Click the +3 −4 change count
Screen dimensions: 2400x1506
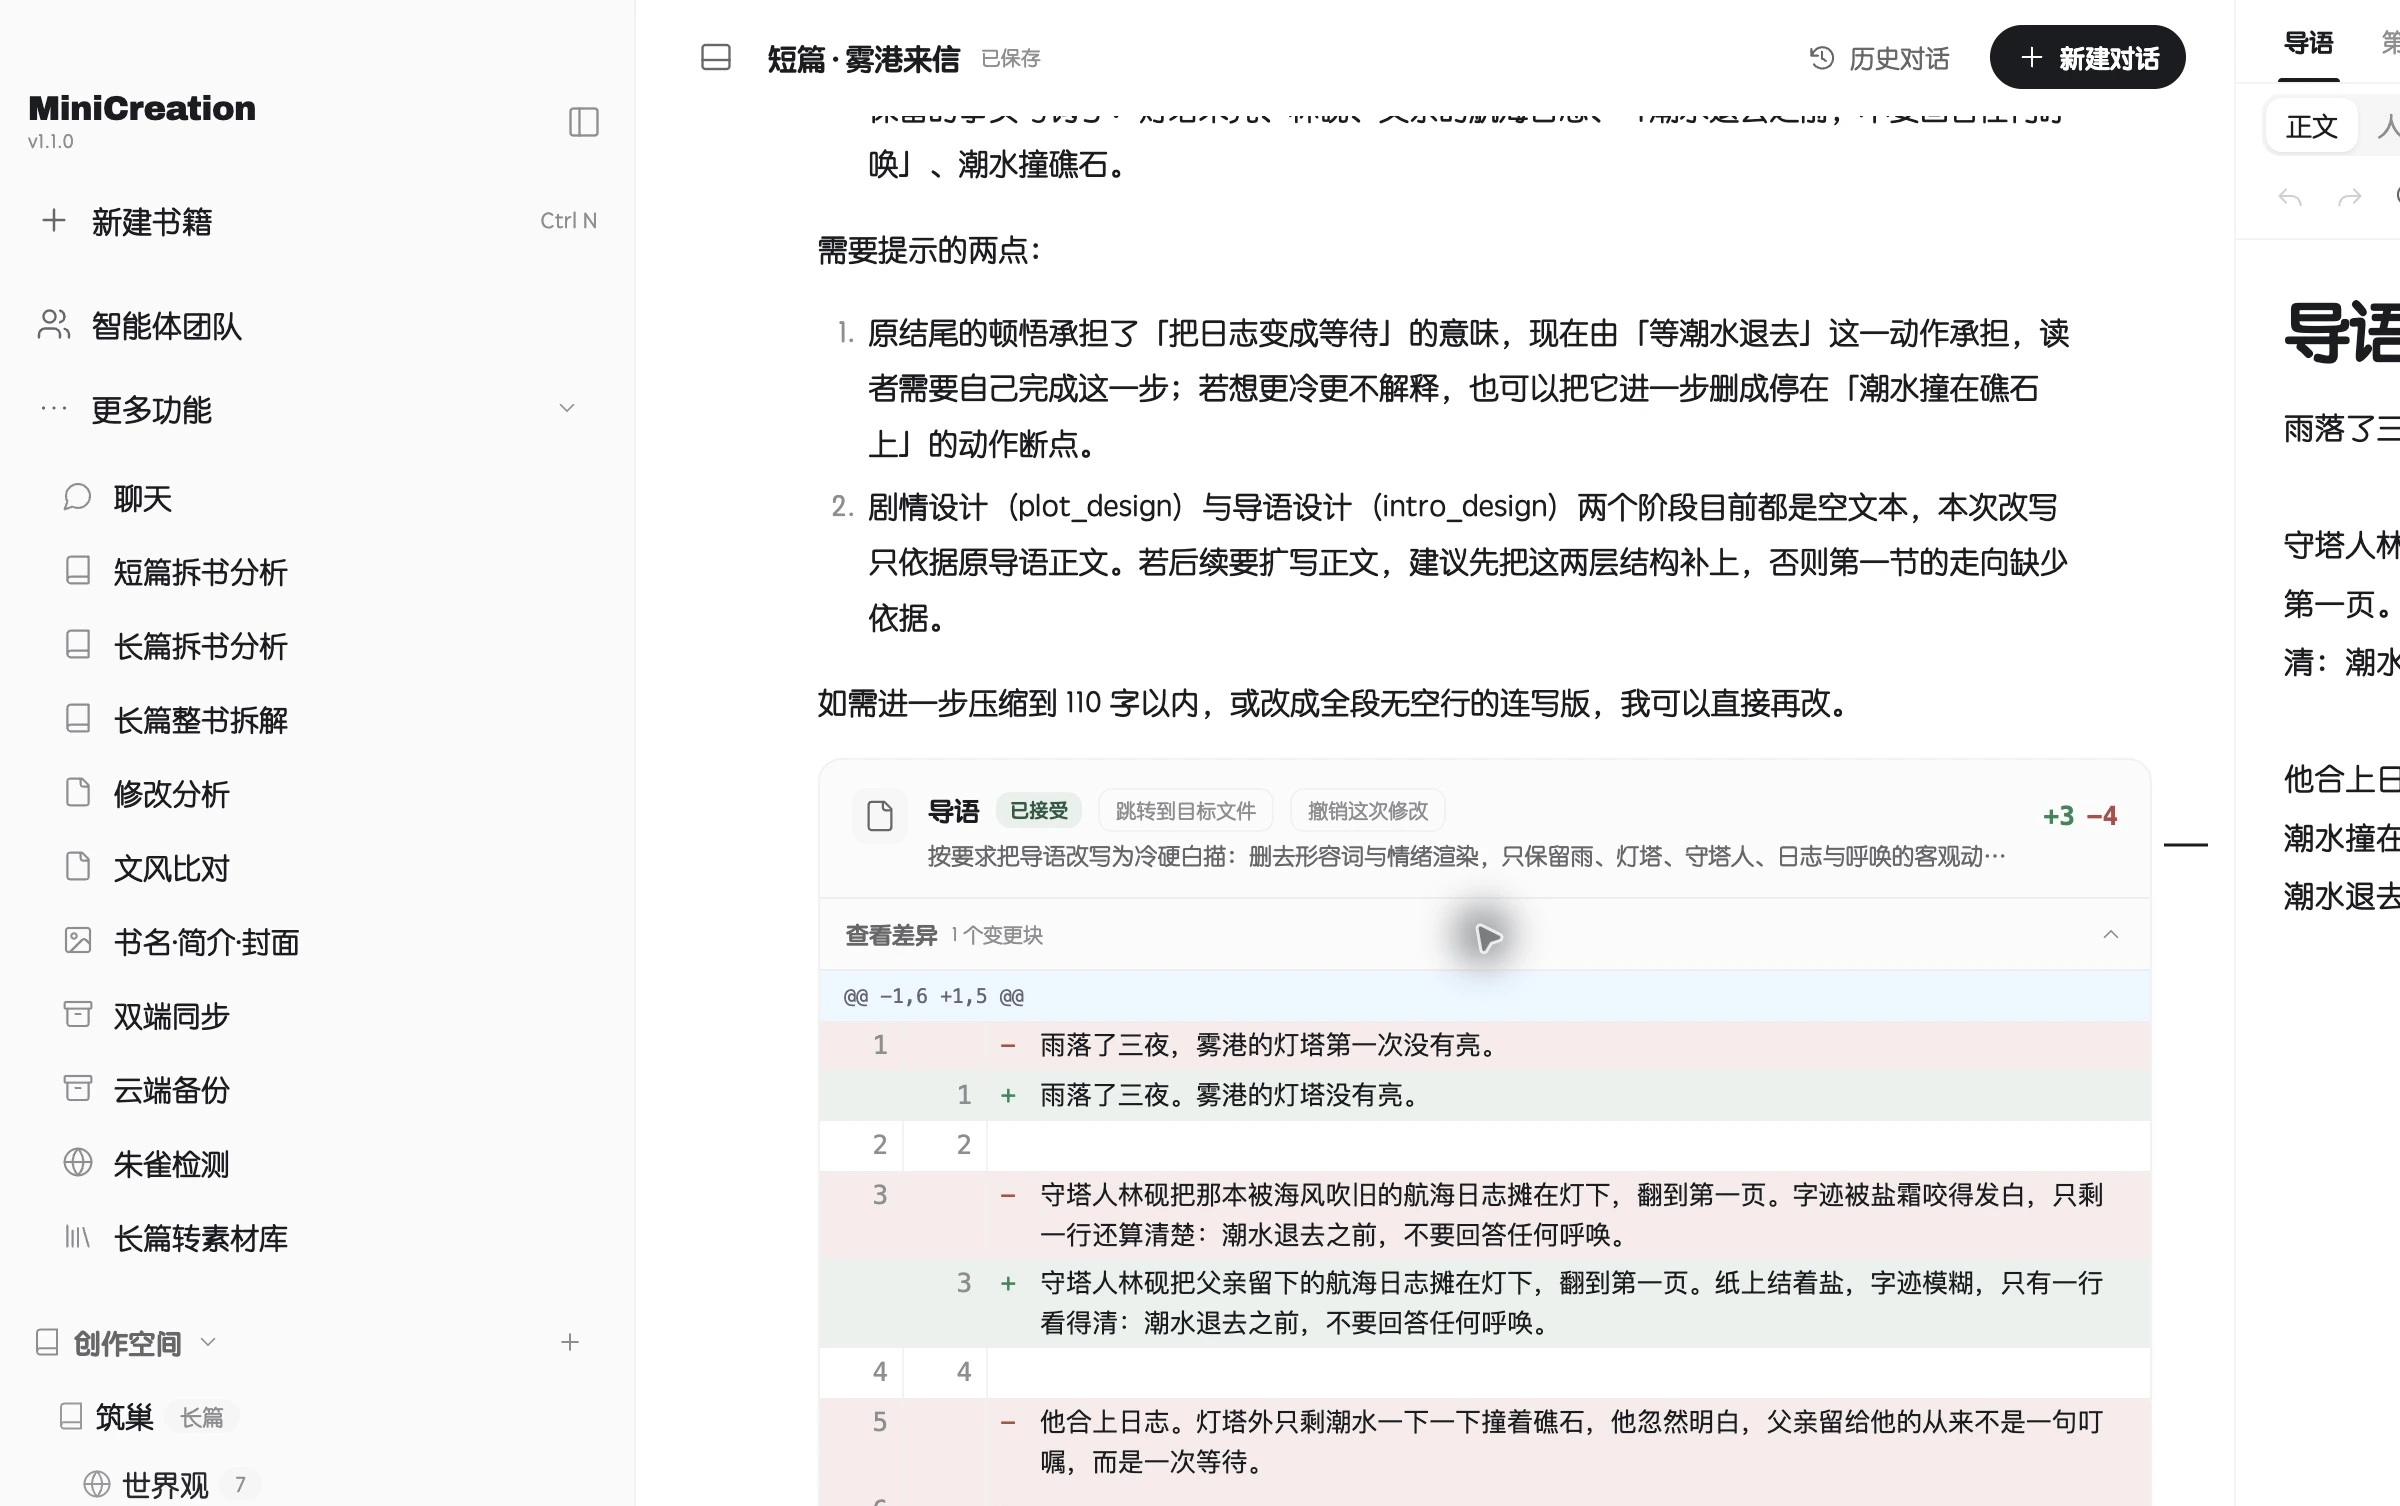pyautogui.click(x=2080, y=816)
